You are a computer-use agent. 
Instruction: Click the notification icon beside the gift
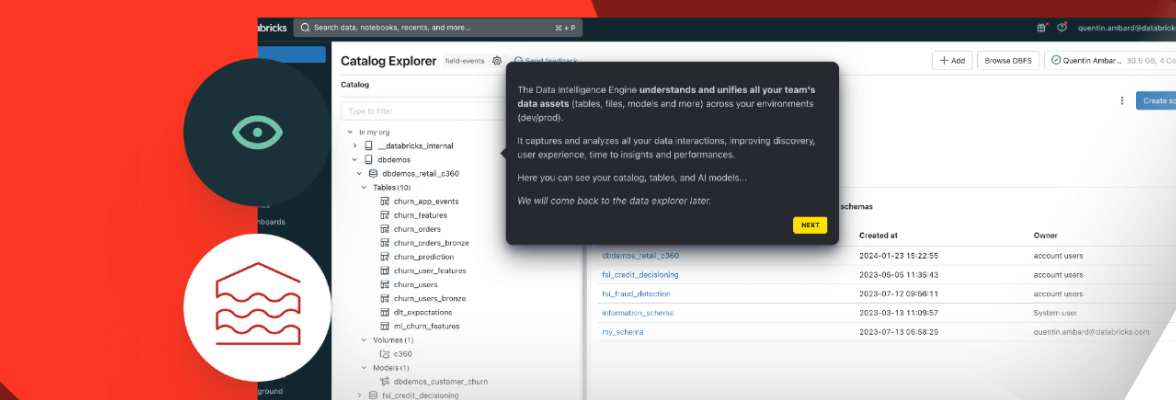point(1061,28)
